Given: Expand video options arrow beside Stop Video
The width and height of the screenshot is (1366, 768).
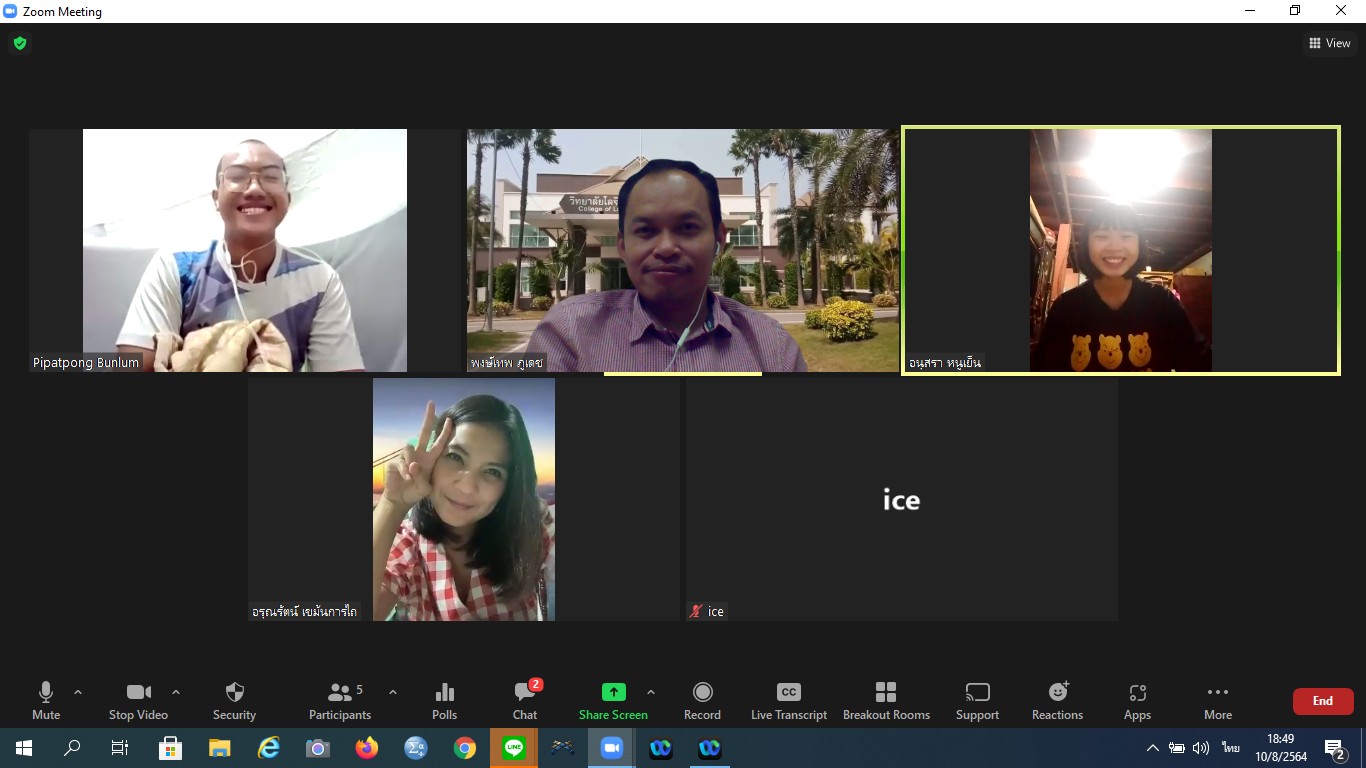Looking at the screenshot, I should coord(176,692).
